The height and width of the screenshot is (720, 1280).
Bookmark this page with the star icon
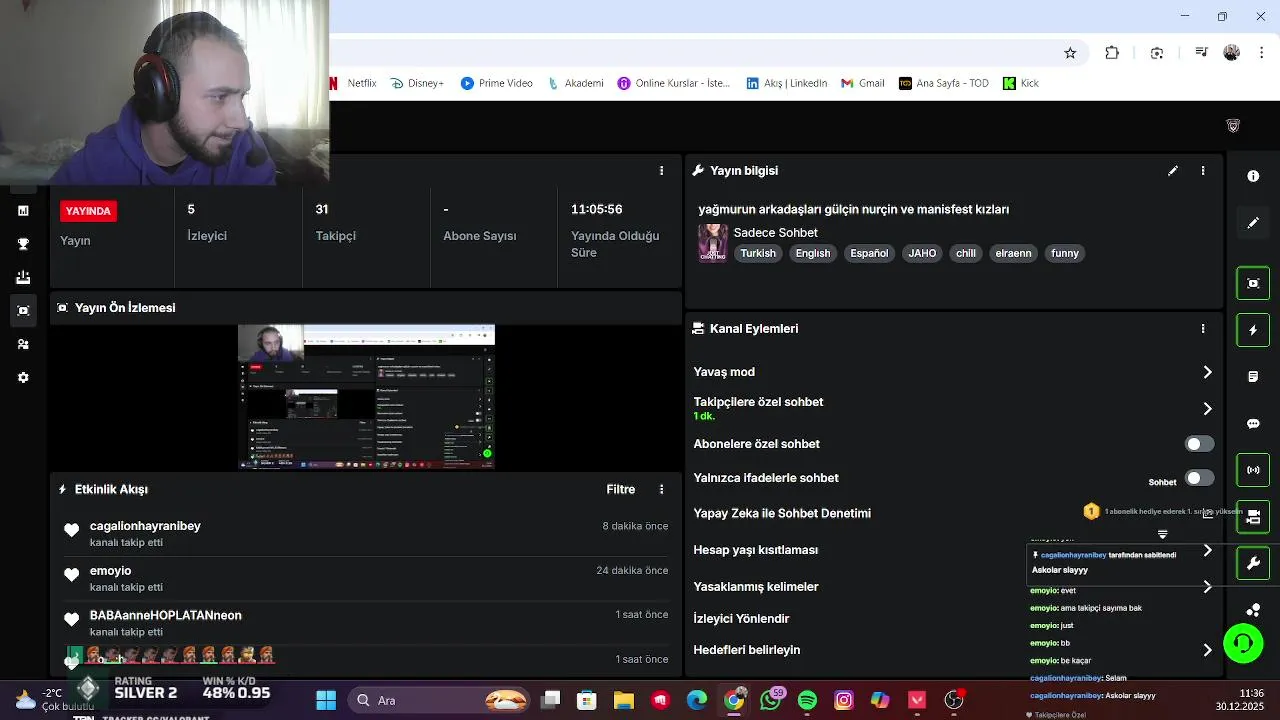click(x=1070, y=53)
